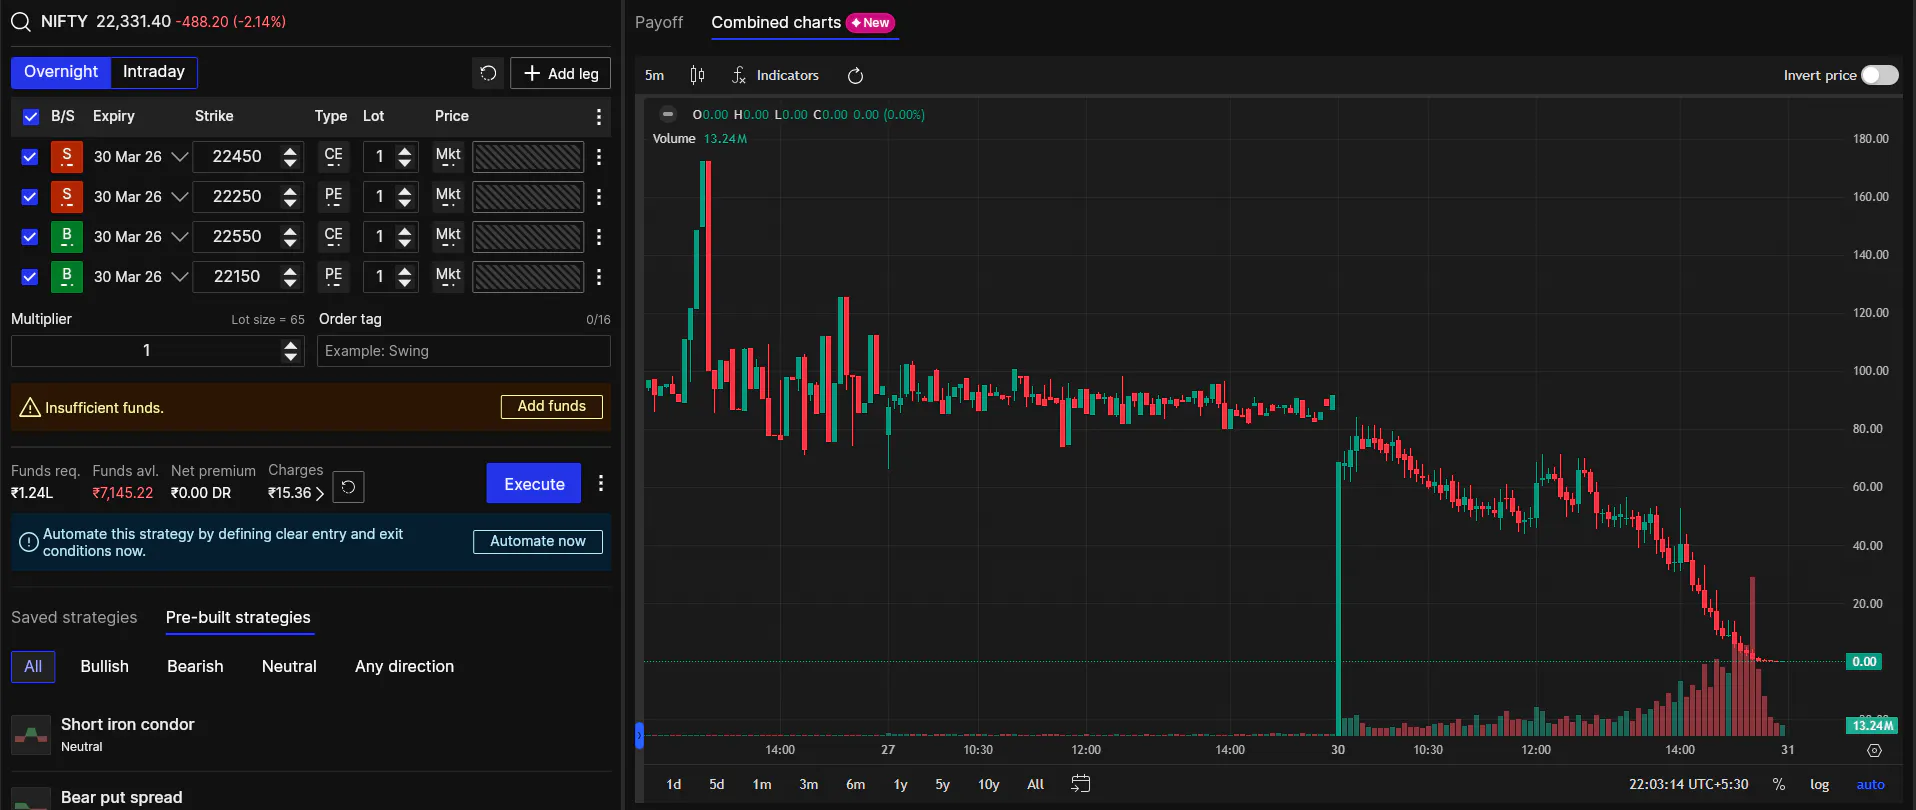Expand expiry dropdown for the 22550 CE leg
This screenshot has width=1916, height=810.
click(x=180, y=237)
